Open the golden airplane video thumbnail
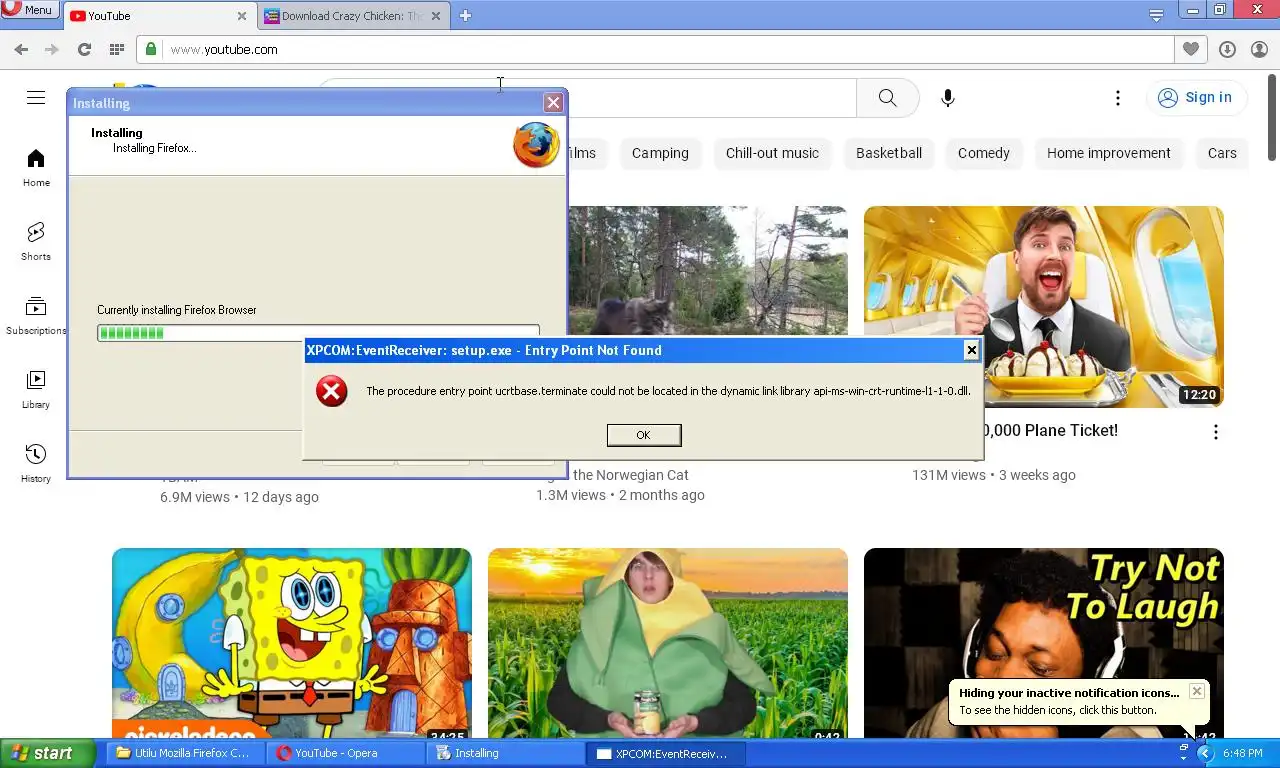The image size is (1280, 768). click(1044, 307)
